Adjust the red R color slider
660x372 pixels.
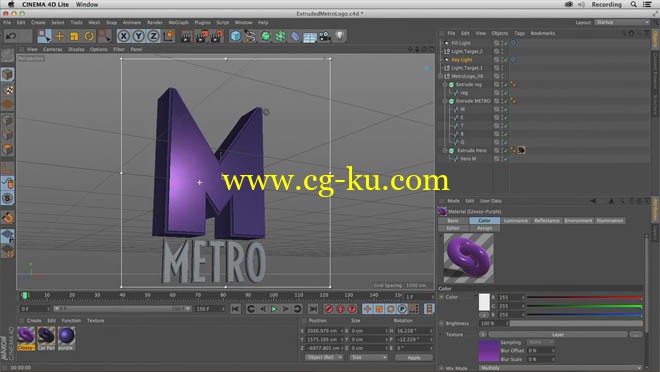pyautogui.click(x=585, y=298)
